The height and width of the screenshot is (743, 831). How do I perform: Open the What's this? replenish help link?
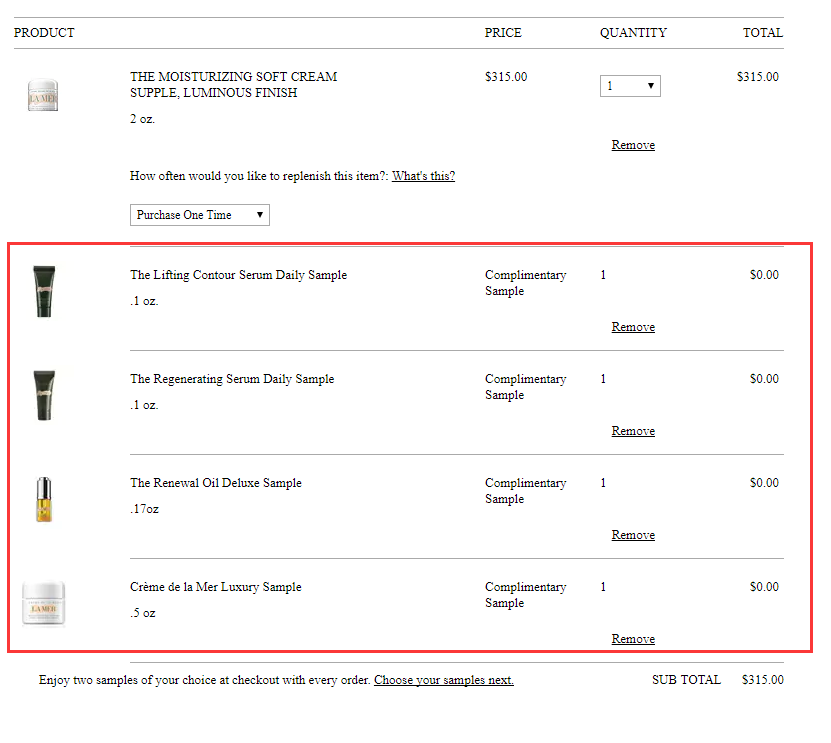[x=423, y=176]
